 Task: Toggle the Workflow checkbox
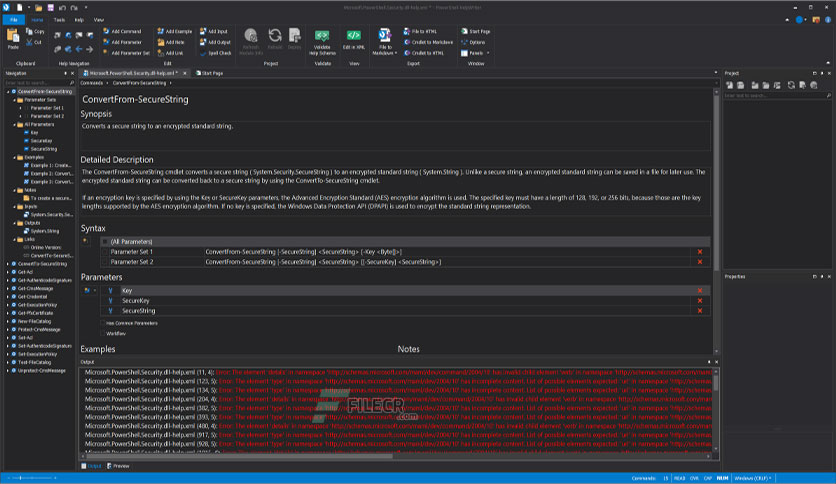click(x=103, y=334)
